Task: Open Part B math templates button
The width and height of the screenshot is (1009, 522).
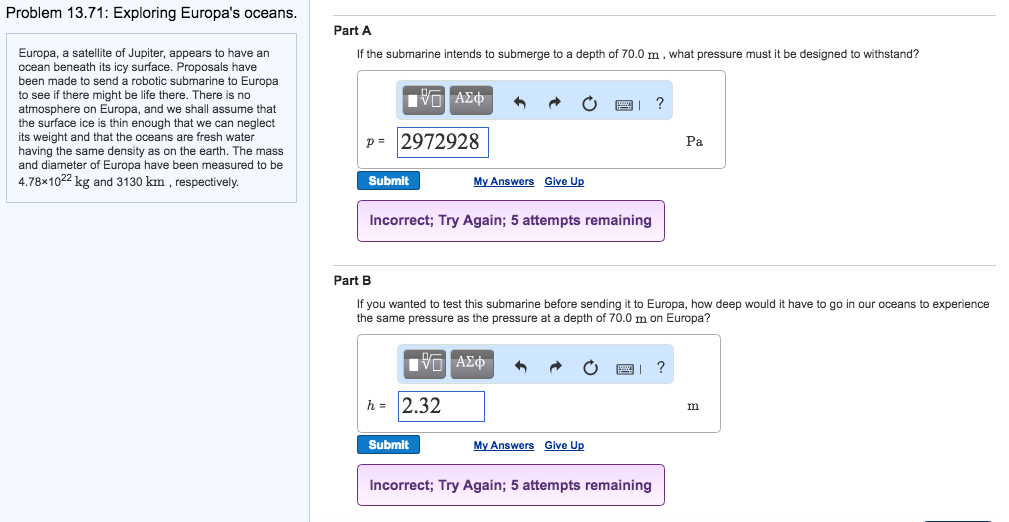Action: coord(424,364)
